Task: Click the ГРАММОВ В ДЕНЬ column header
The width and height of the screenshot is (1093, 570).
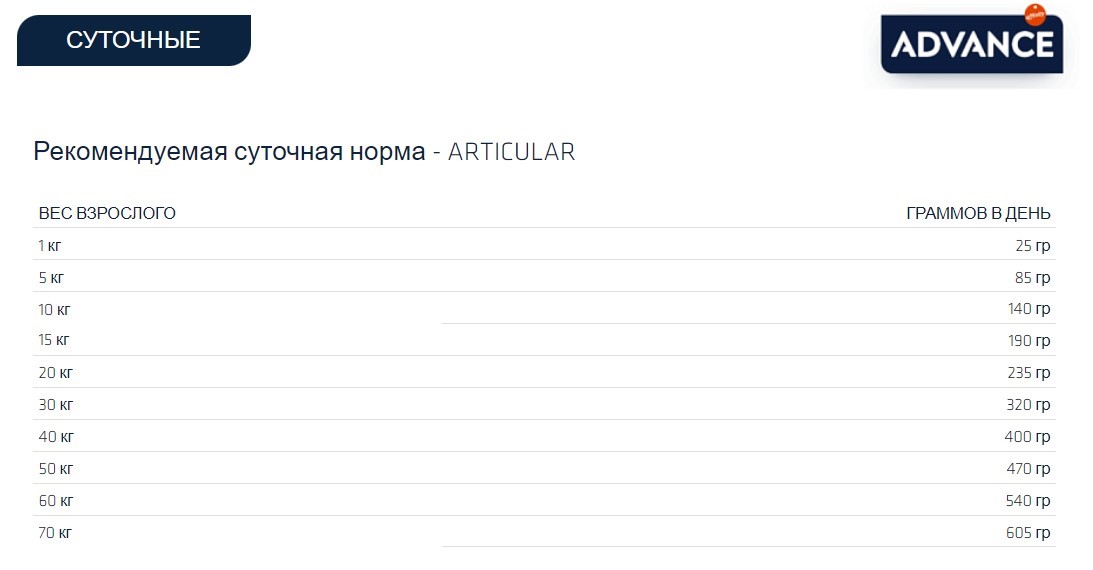Action: (978, 213)
